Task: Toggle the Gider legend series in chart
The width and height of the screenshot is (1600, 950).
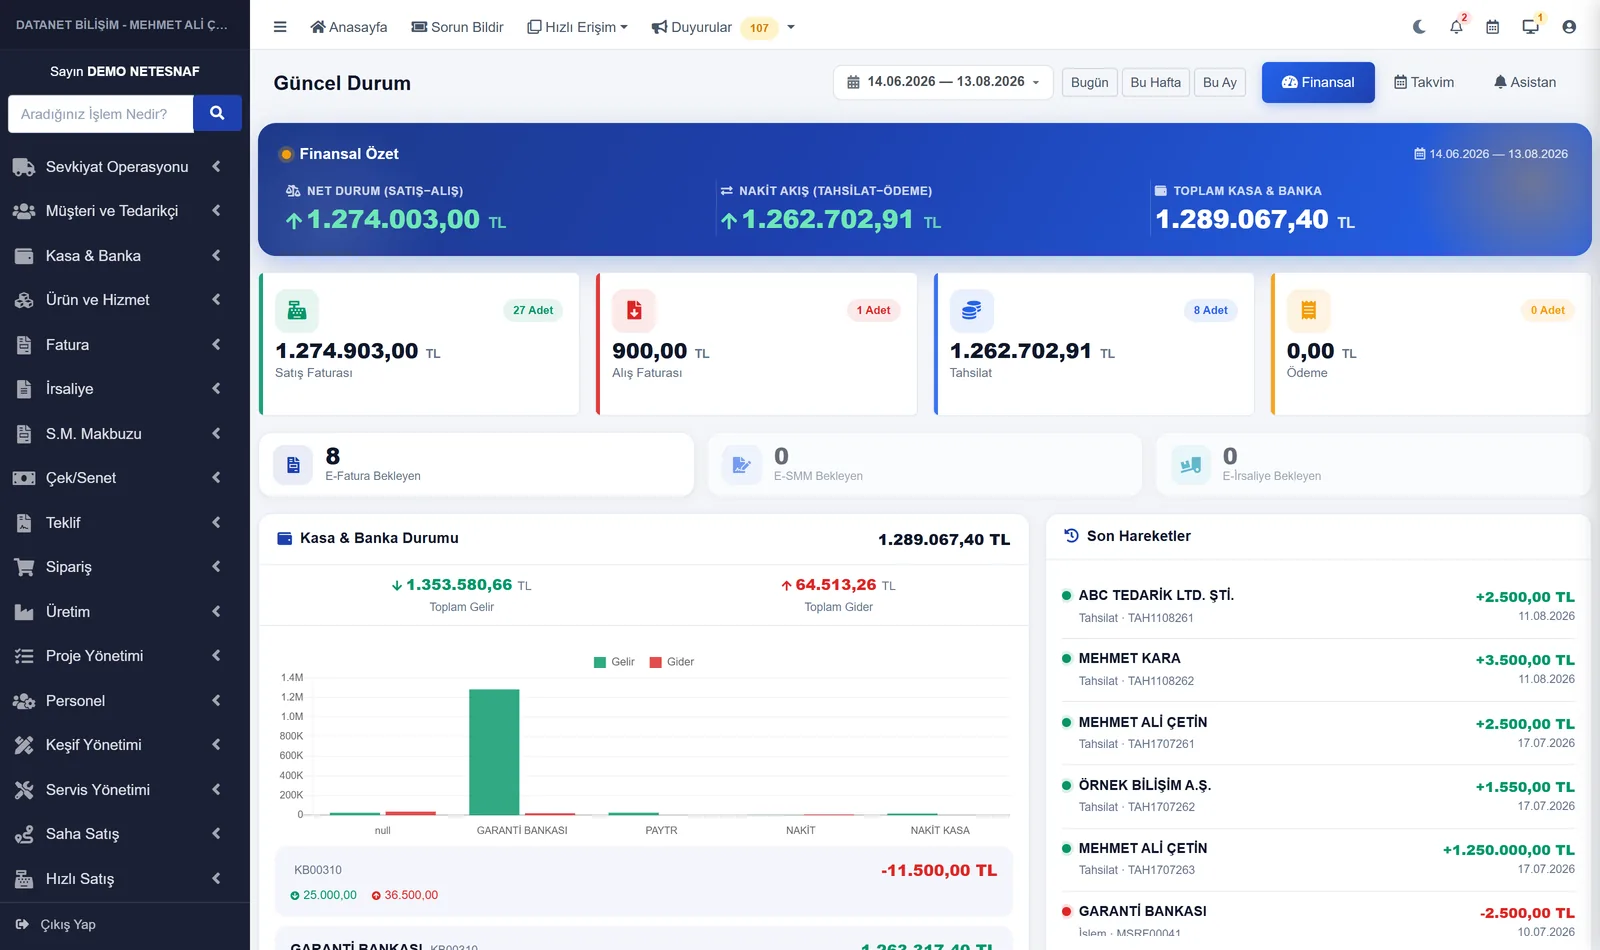Action: pos(672,662)
